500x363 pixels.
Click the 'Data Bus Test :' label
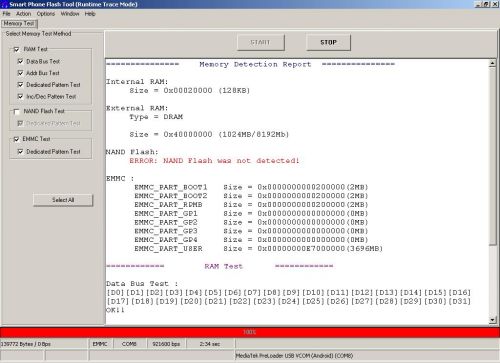click(142, 284)
